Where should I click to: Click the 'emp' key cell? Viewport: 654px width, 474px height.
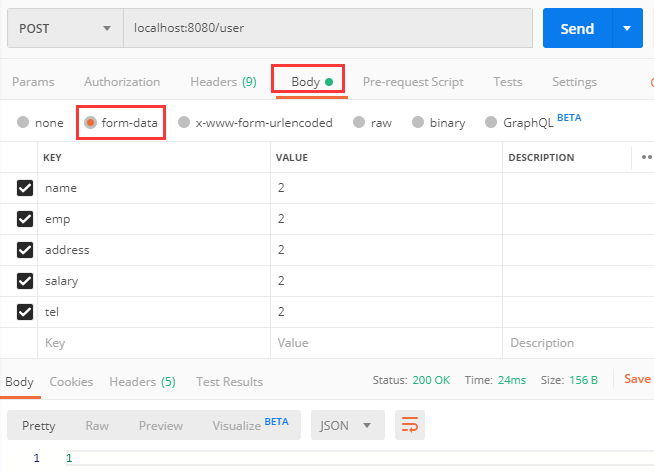tap(154, 219)
